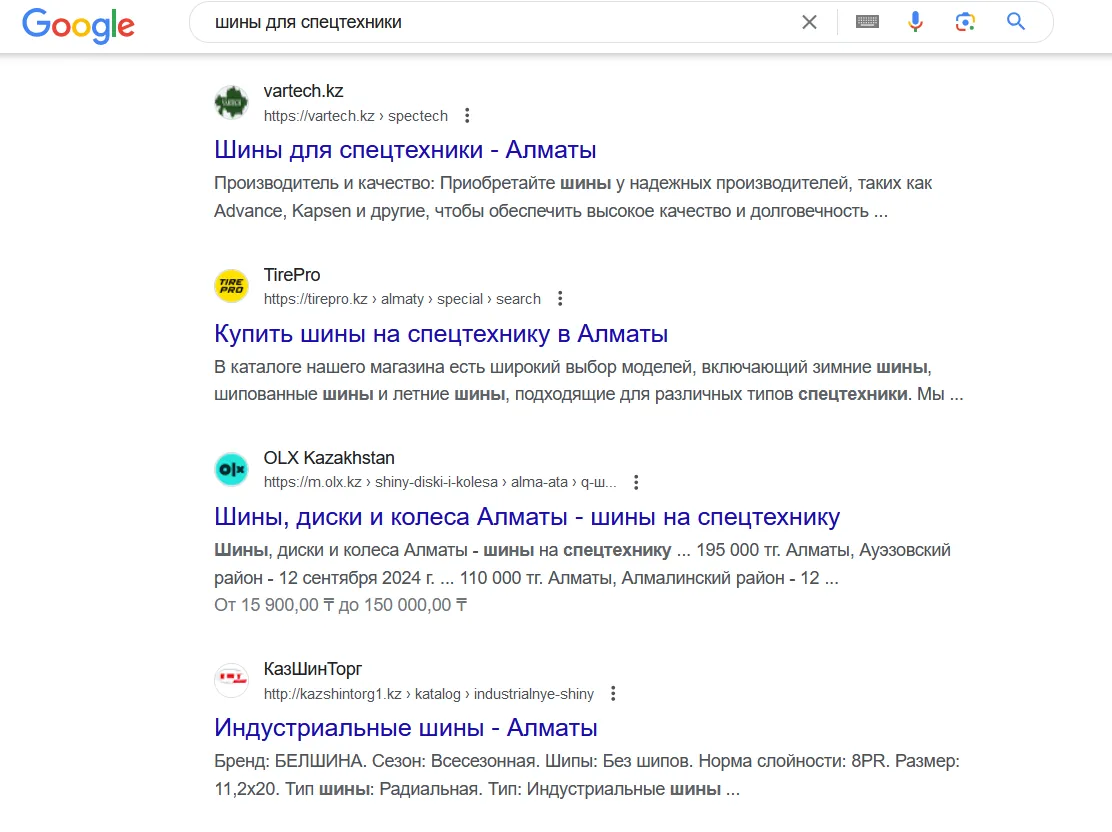The width and height of the screenshot is (1112, 832).
Task: Click the КазШинТорг site favicon
Action: [231, 680]
